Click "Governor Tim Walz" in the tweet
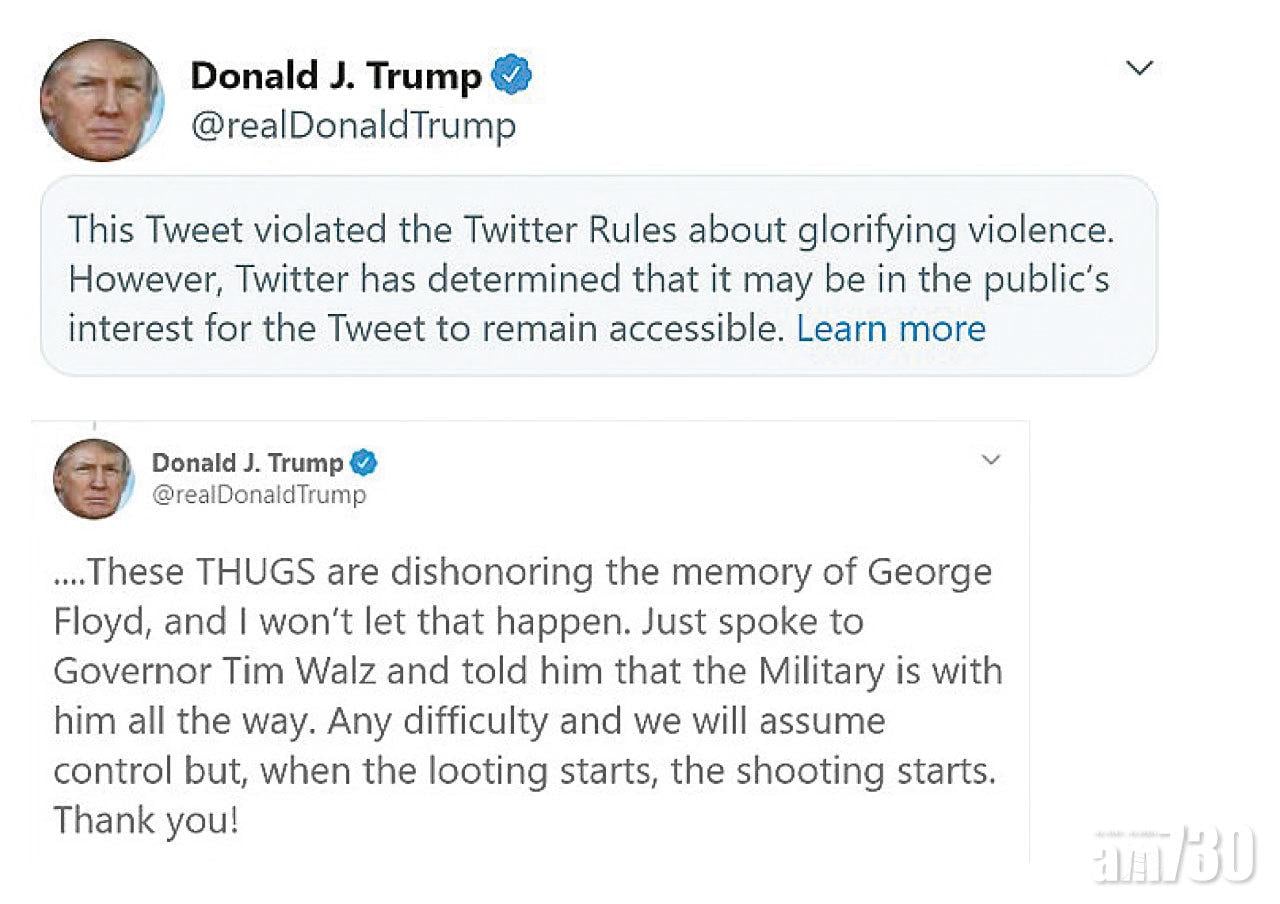The image size is (1280, 904). 213,670
